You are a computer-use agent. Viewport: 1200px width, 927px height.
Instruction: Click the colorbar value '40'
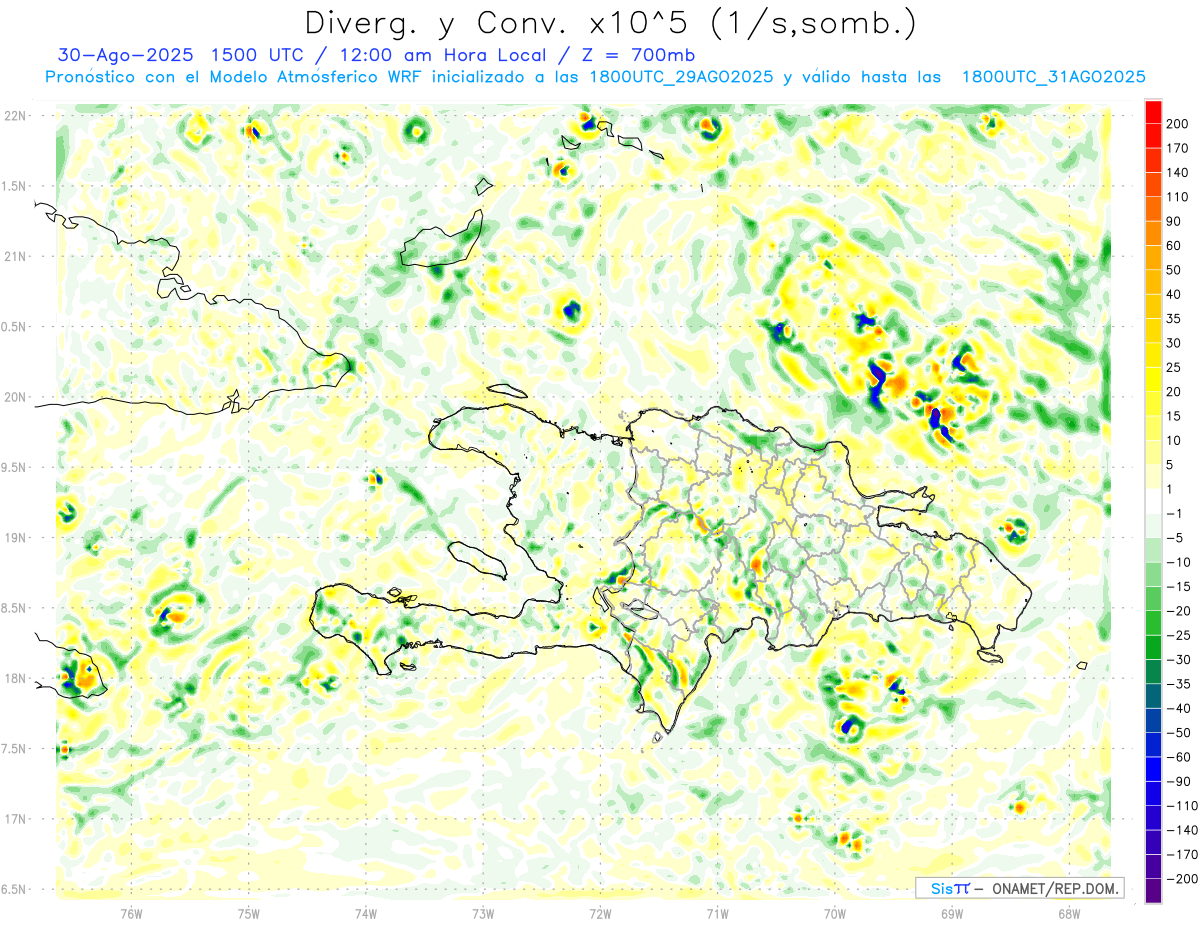[1176, 294]
